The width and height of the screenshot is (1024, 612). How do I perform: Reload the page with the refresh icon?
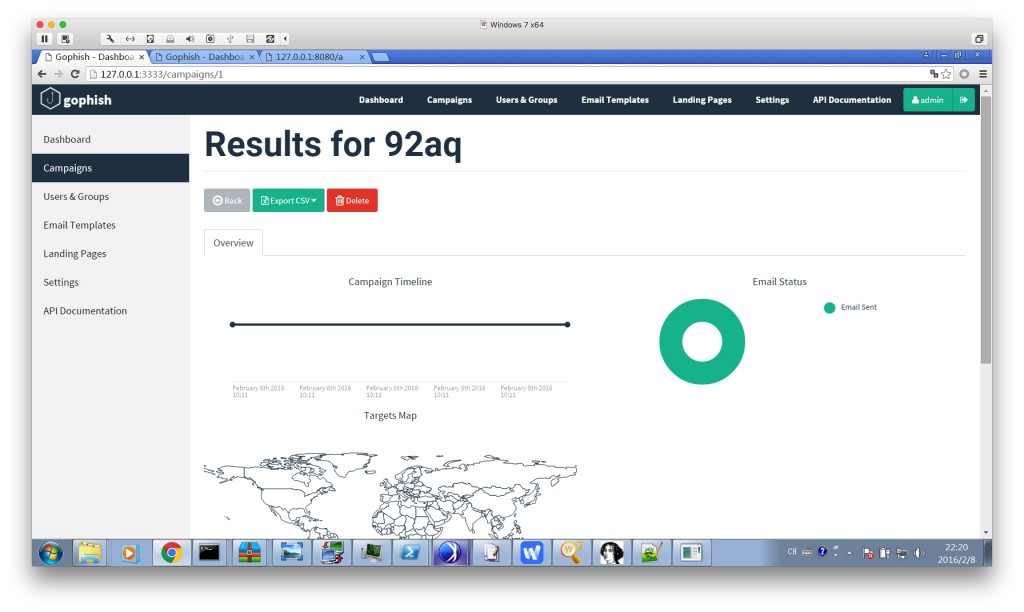click(75, 74)
